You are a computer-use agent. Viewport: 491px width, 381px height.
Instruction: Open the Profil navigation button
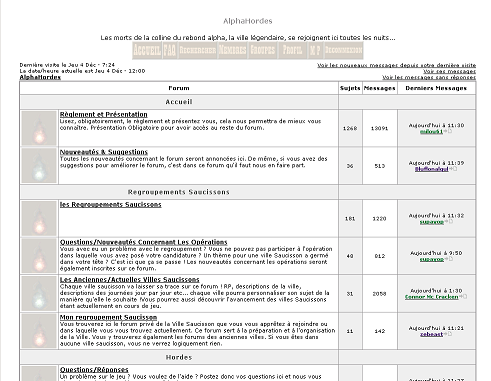click(292, 50)
